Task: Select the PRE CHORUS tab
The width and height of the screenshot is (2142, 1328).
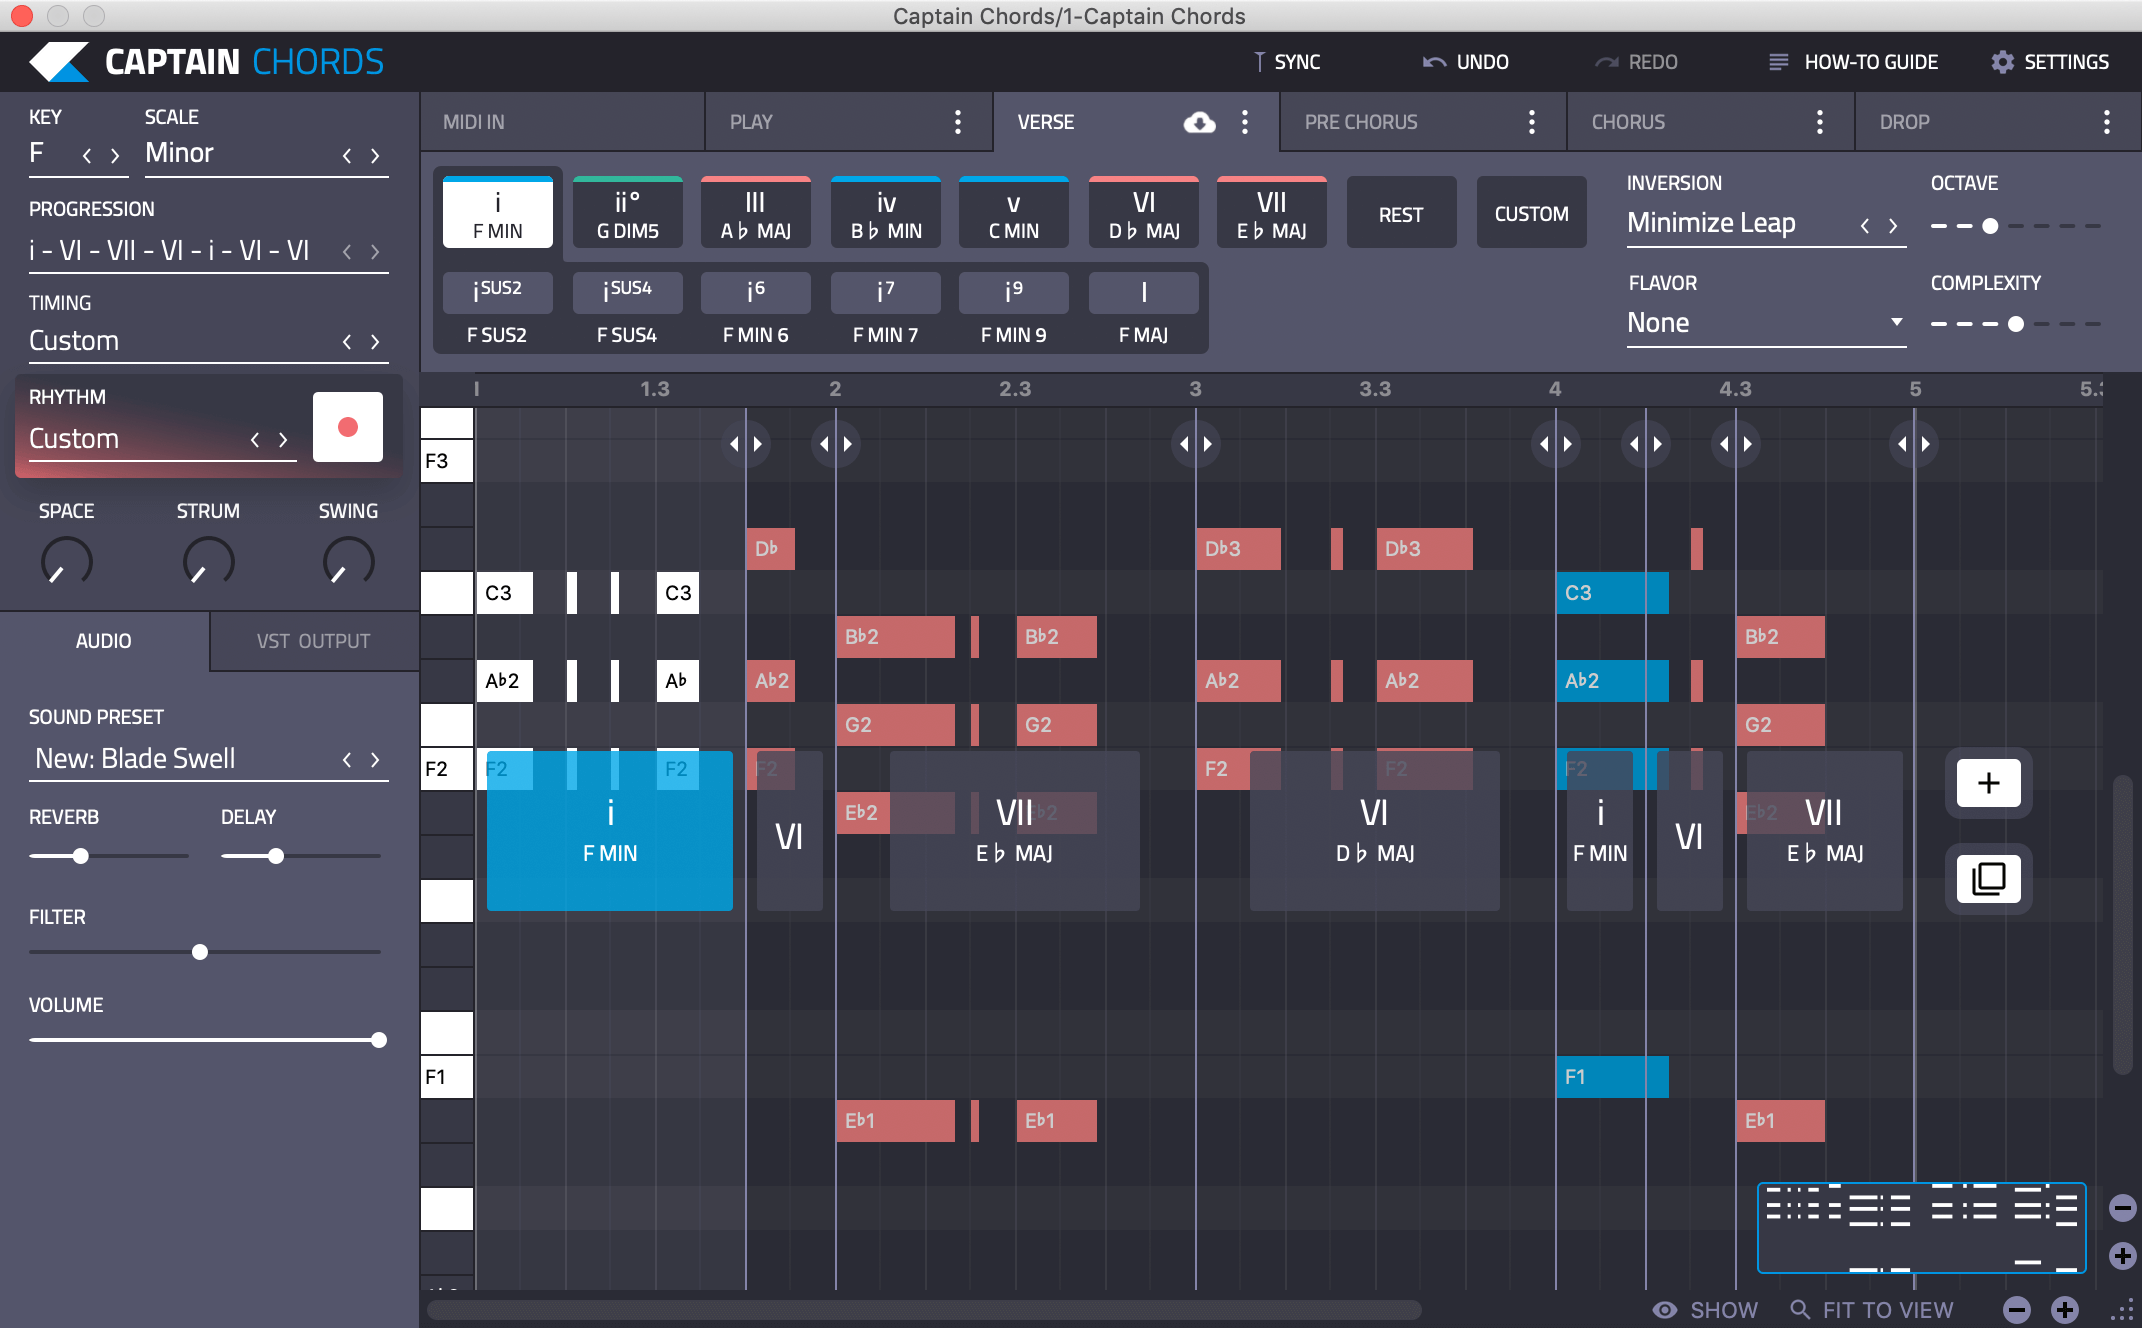Action: click(1360, 121)
